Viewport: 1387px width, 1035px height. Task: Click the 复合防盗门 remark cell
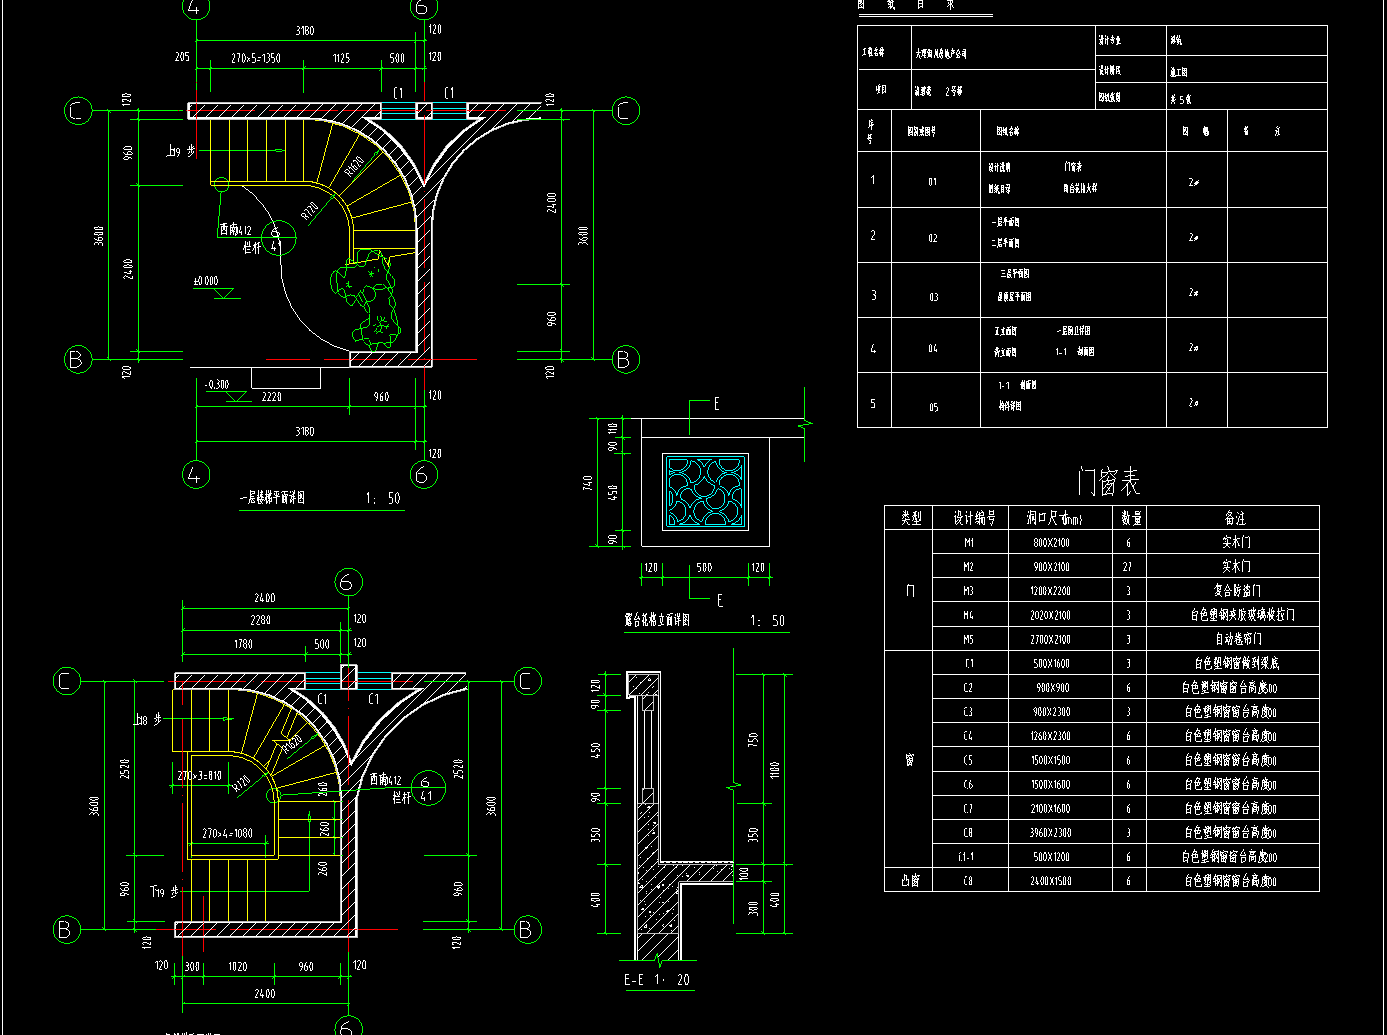pyautogui.click(x=1236, y=591)
